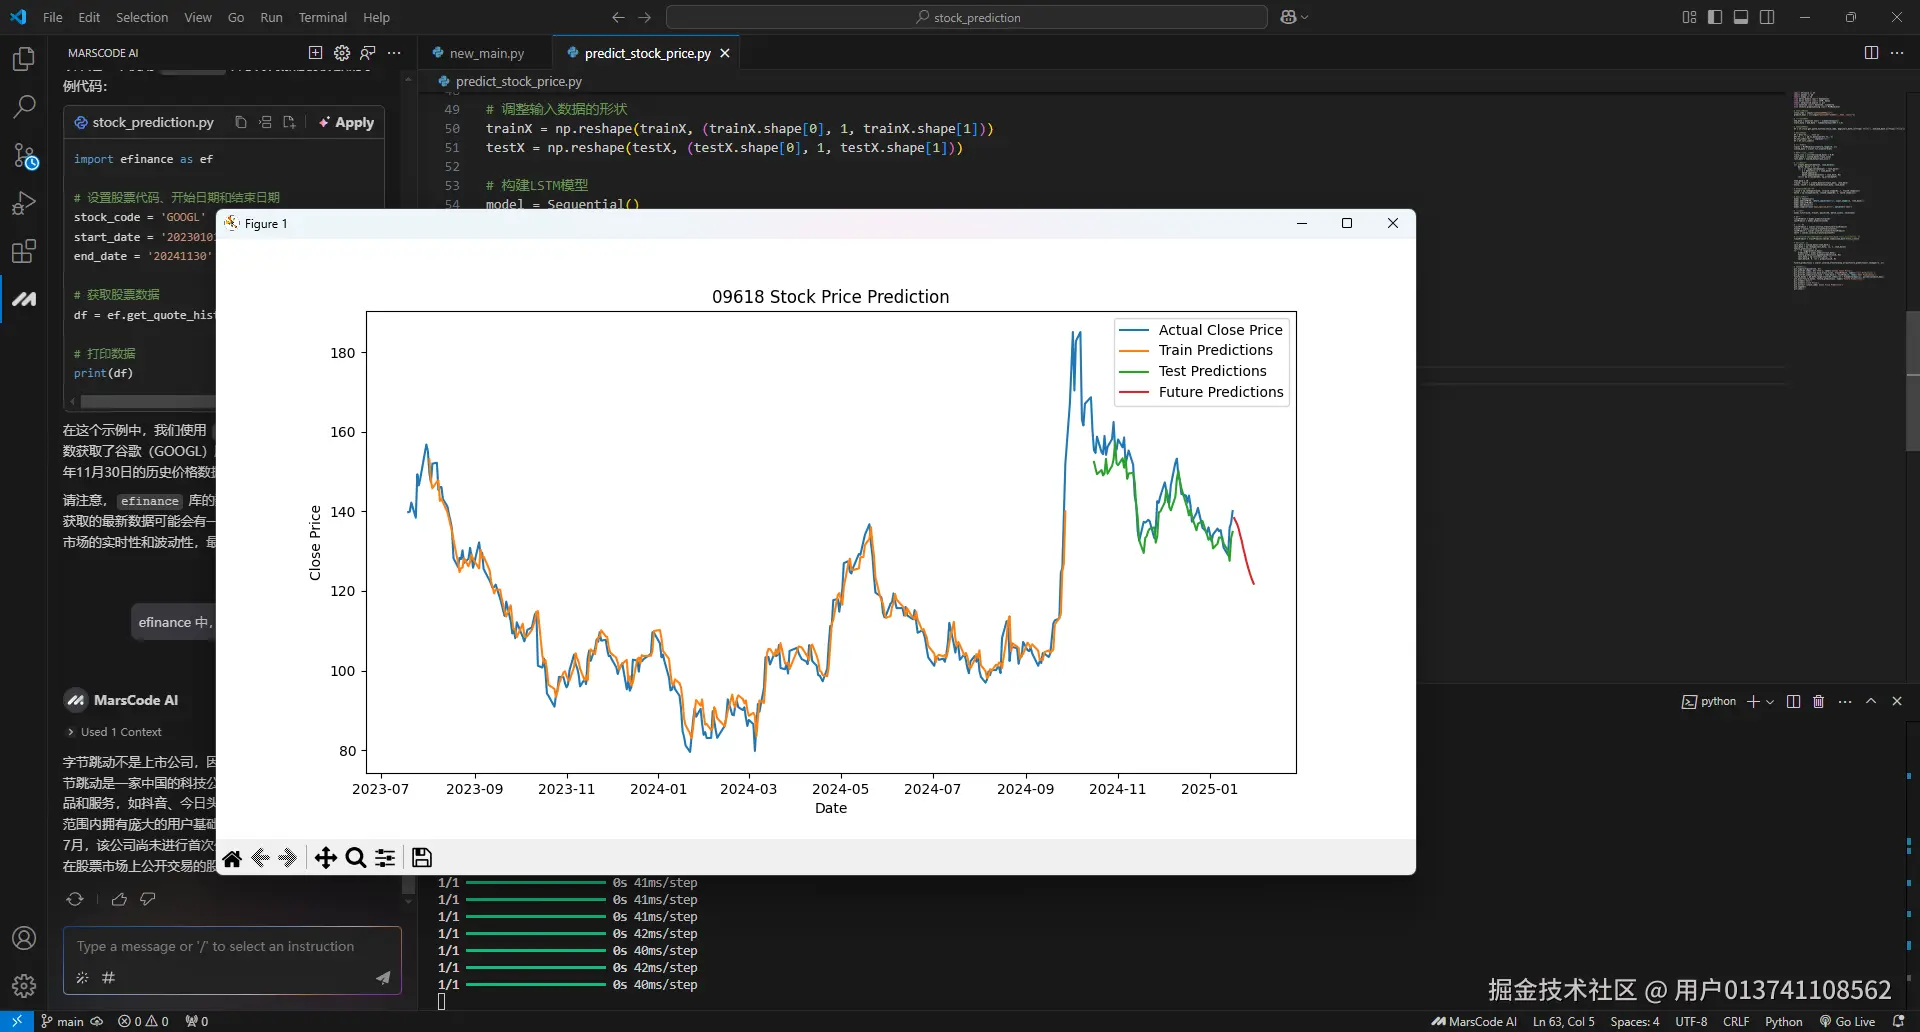Reset plot with Home icon
1920x1032 pixels.
tap(232, 858)
